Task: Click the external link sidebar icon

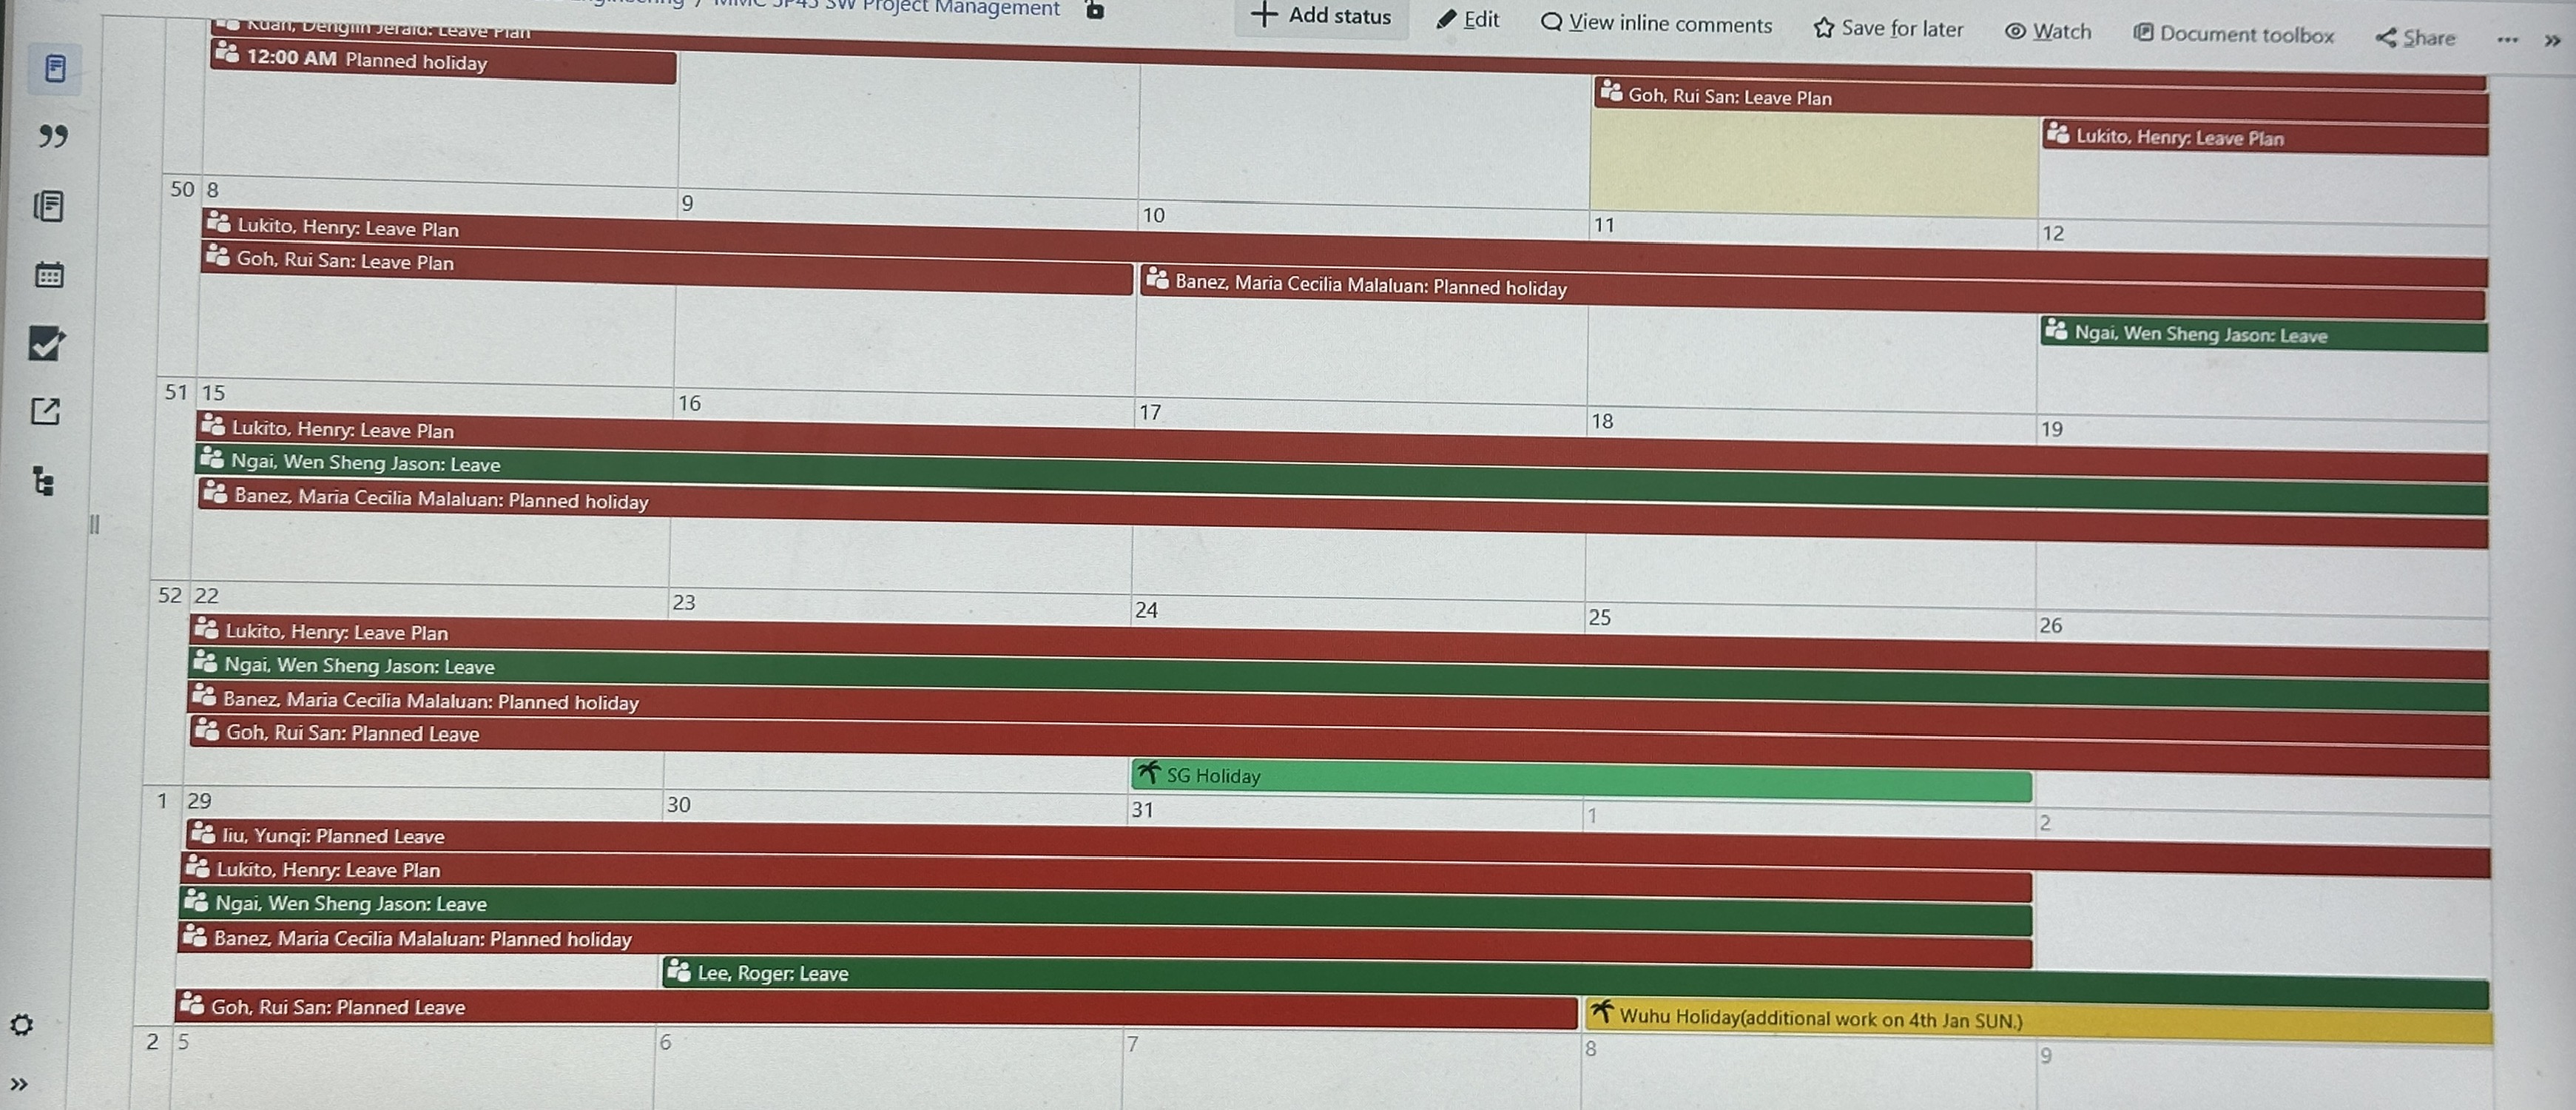Action: pyautogui.click(x=46, y=411)
